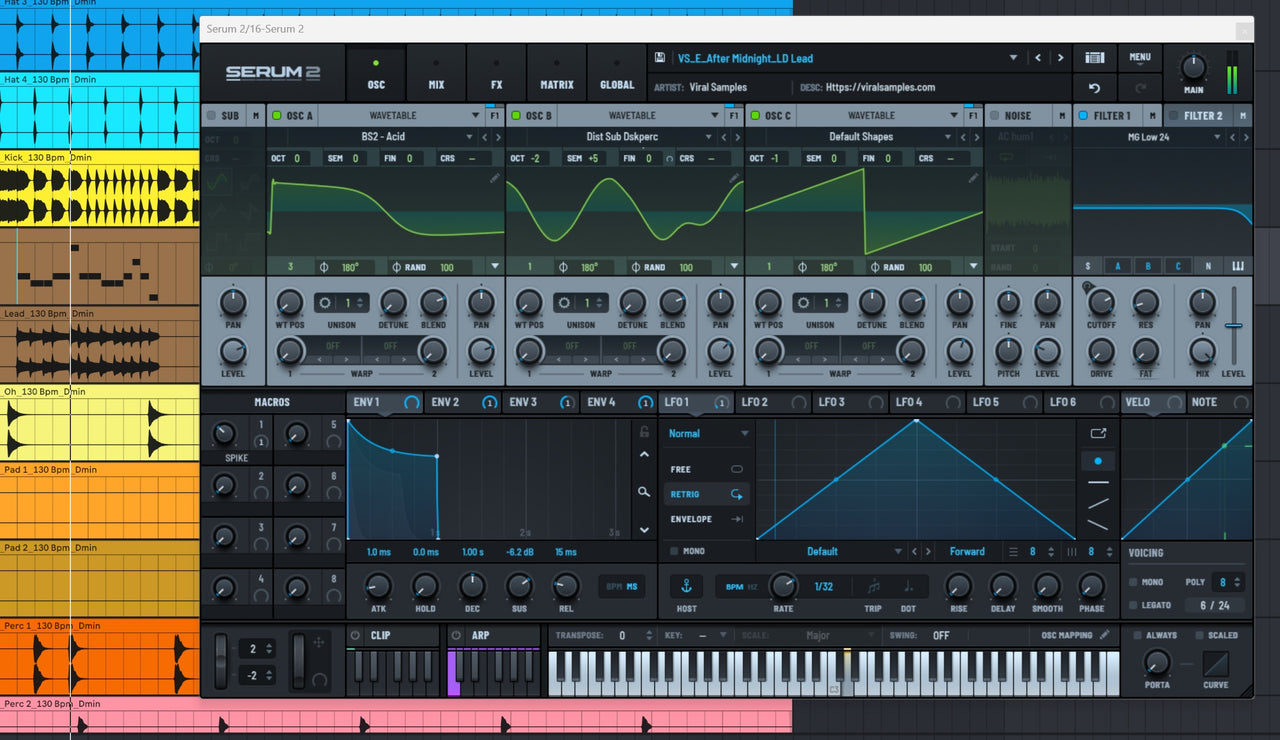Open the MENU button
The width and height of the screenshot is (1280, 740).
[x=1140, y=58]
